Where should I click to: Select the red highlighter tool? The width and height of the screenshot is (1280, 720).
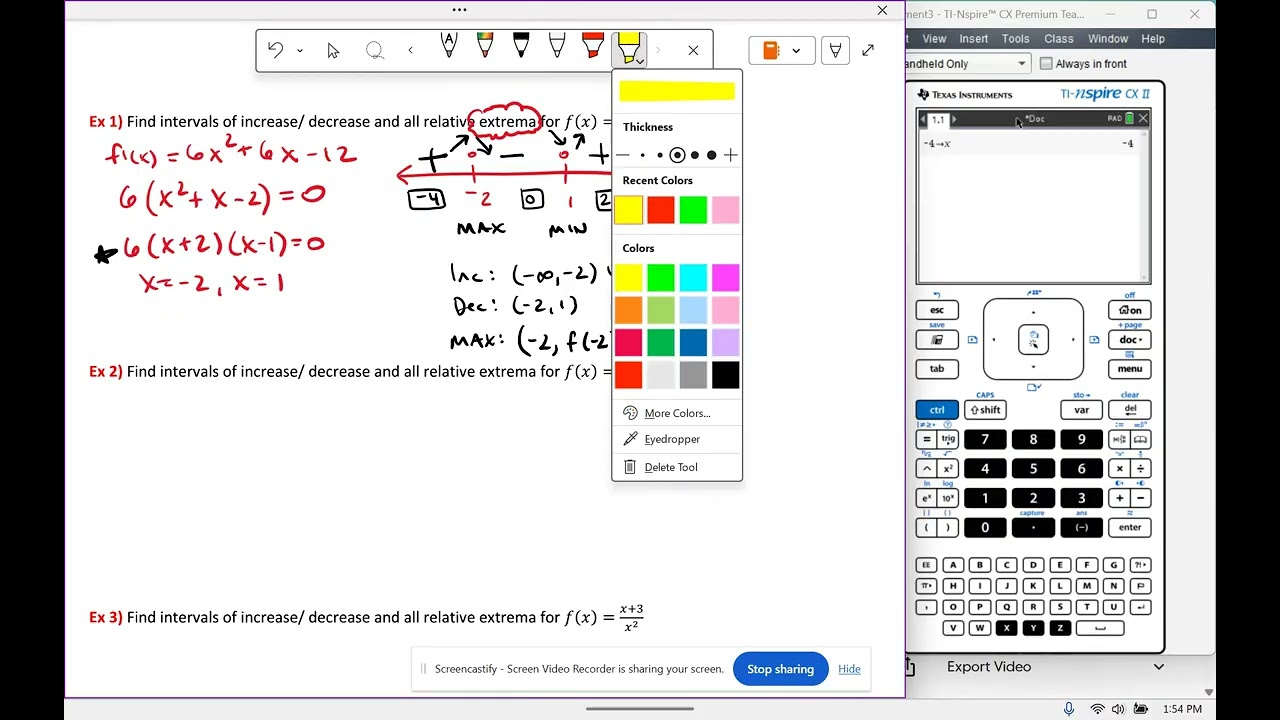pos(592,45)
